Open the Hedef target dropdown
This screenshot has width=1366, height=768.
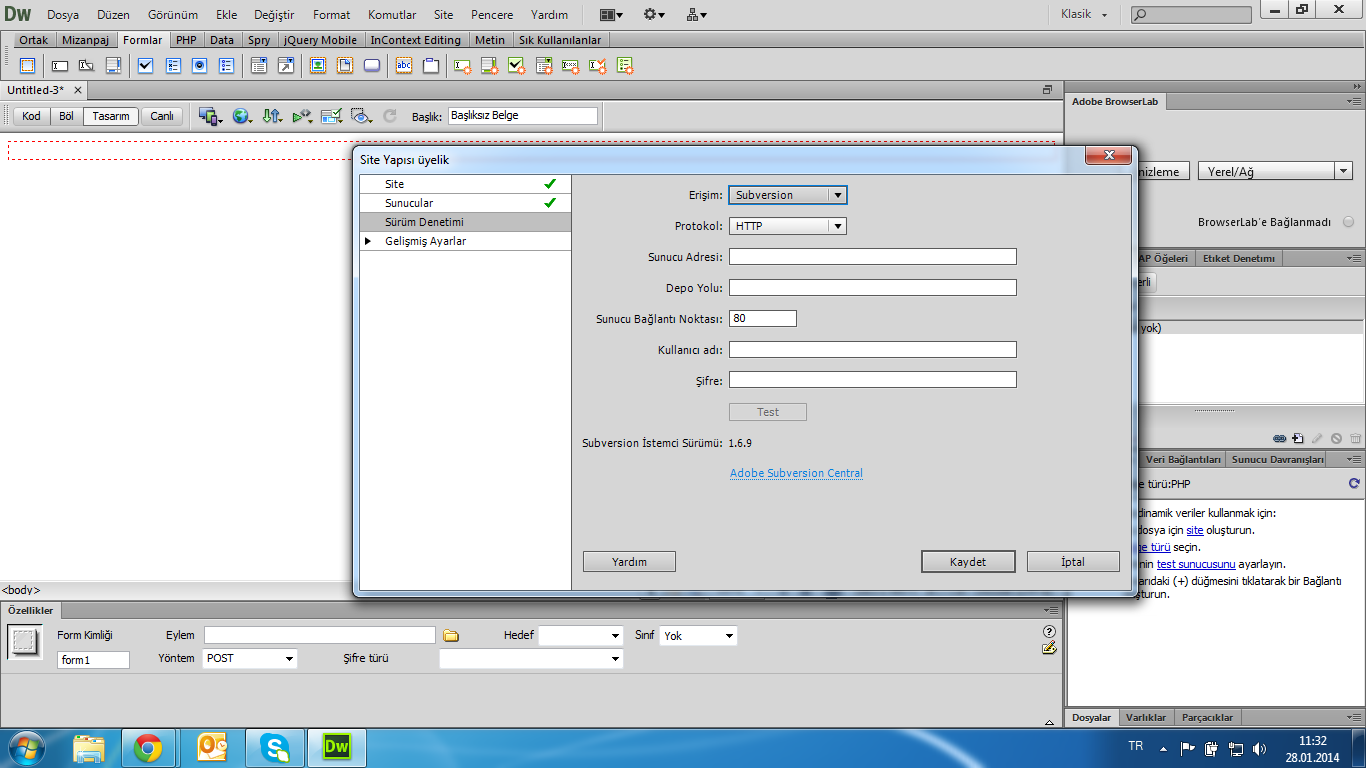[x=582, y=635]
